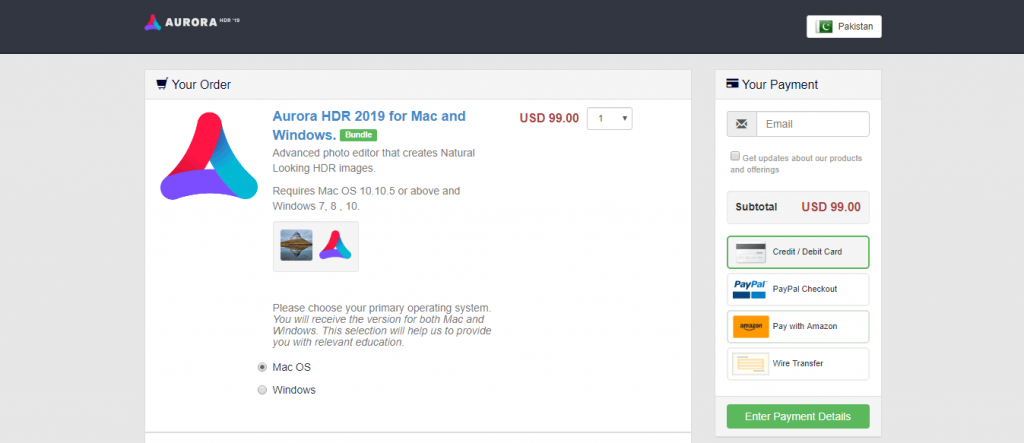Choose Credit / Debit Card payment option

click(x=798, y=252)
